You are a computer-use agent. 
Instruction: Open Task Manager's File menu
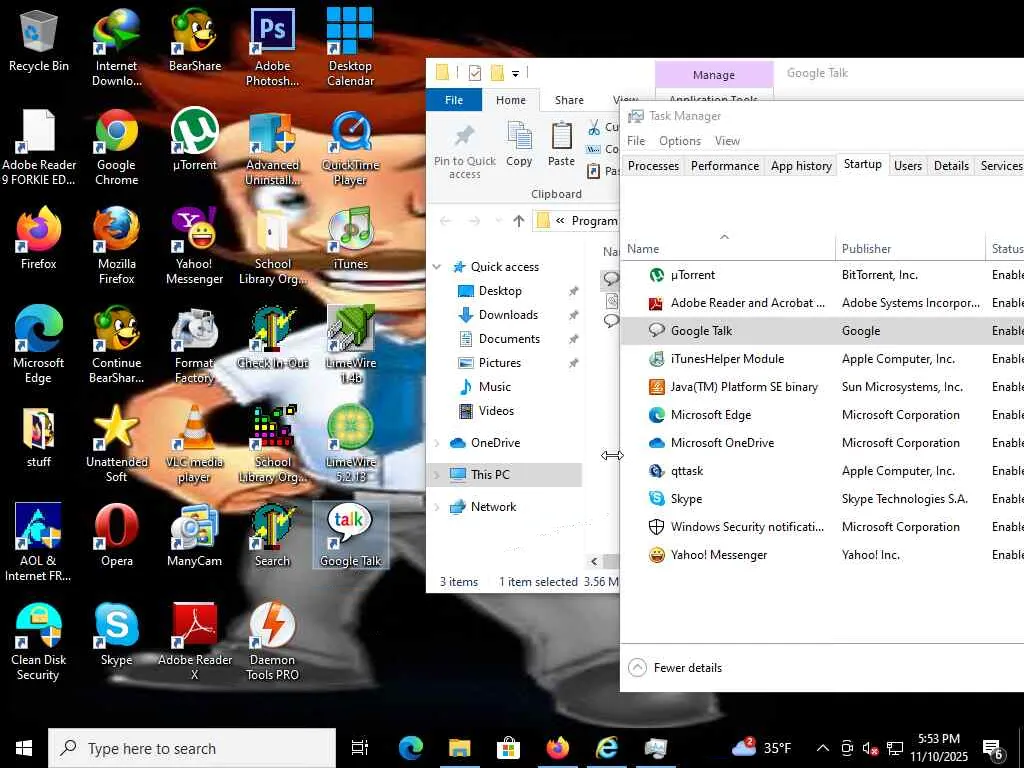(636, 141)
